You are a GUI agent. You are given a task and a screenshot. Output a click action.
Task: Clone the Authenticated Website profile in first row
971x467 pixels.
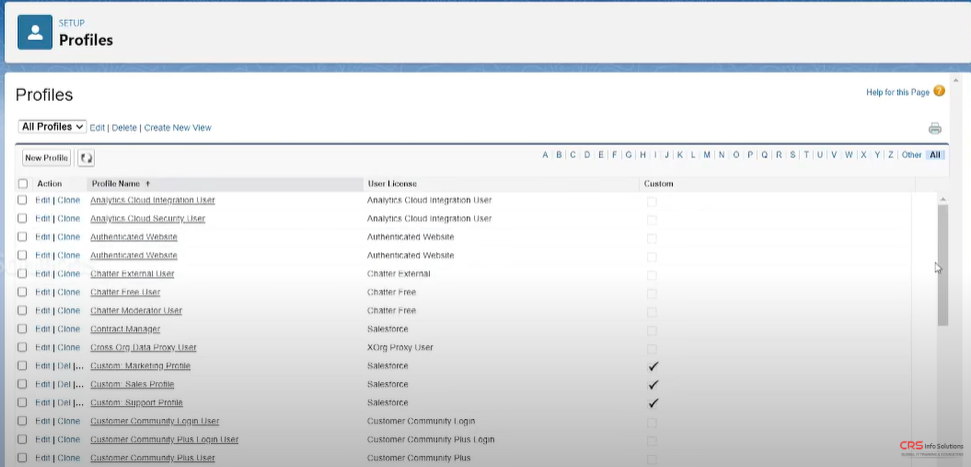pos(68,237)
